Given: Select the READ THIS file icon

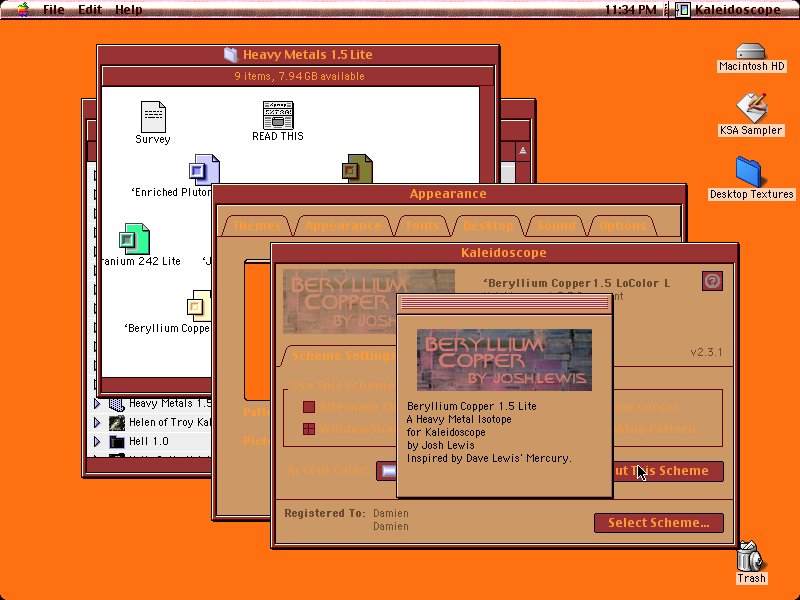Looking at the screenshot, I should 278,115.
